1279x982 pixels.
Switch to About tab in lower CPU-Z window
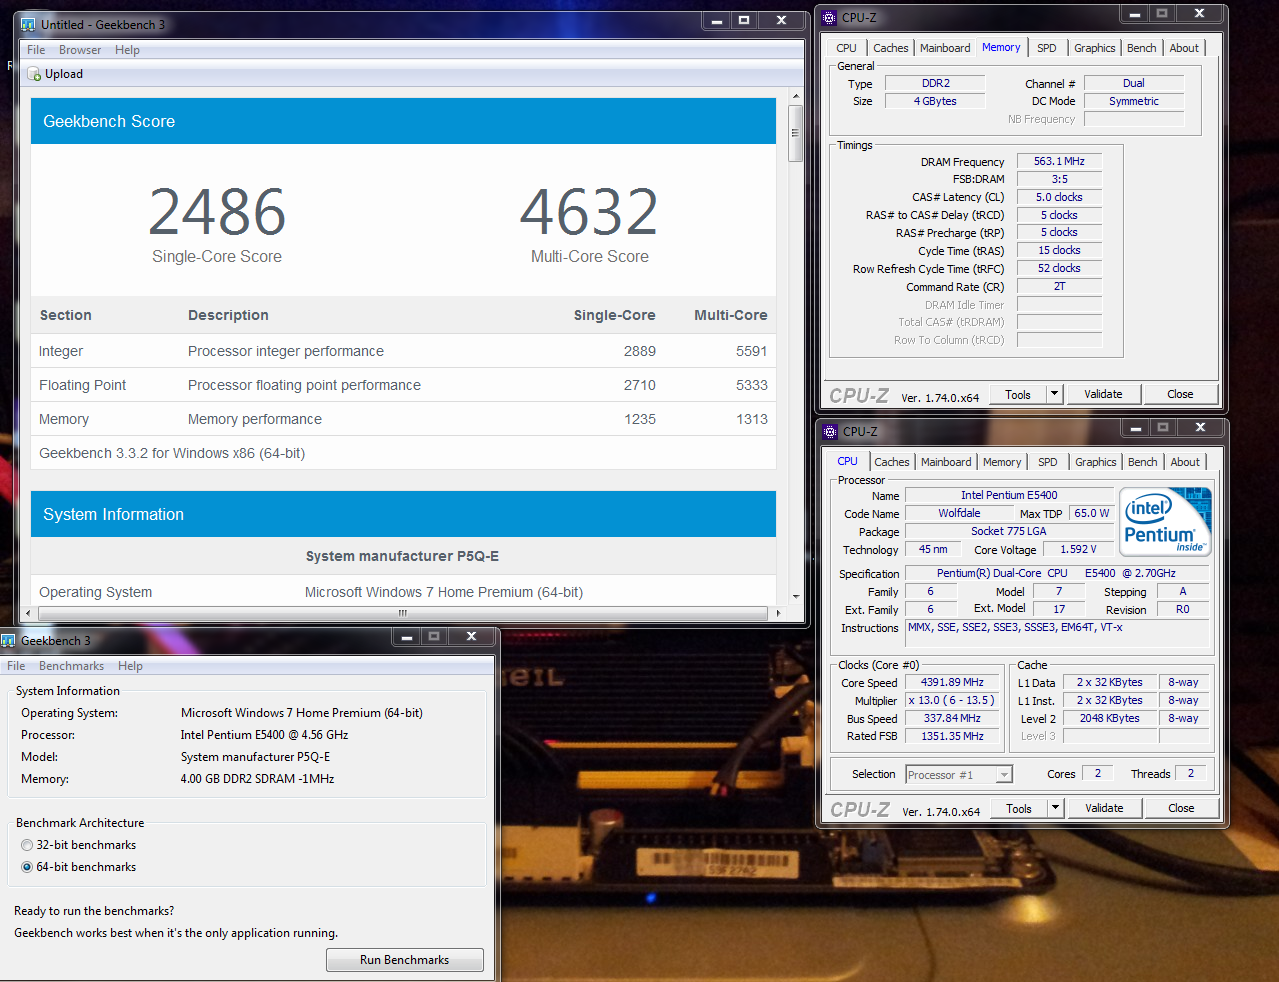click(x=1185, y=462)
